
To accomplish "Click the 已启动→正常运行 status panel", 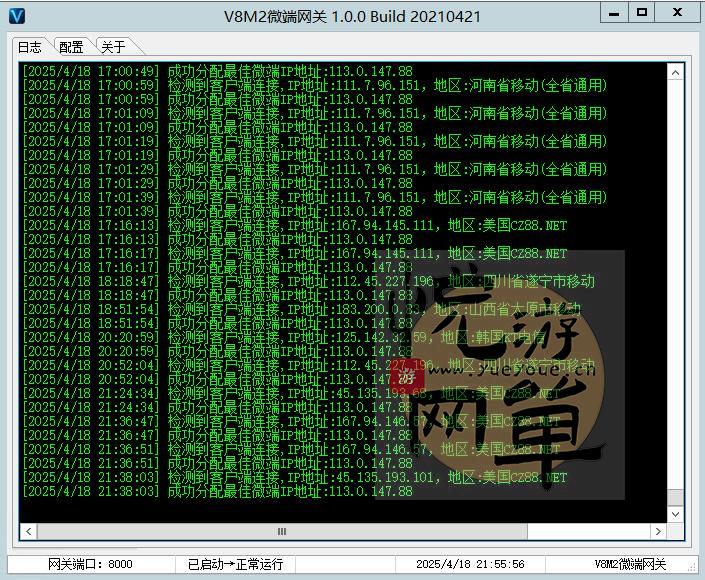I will (235, 564).
